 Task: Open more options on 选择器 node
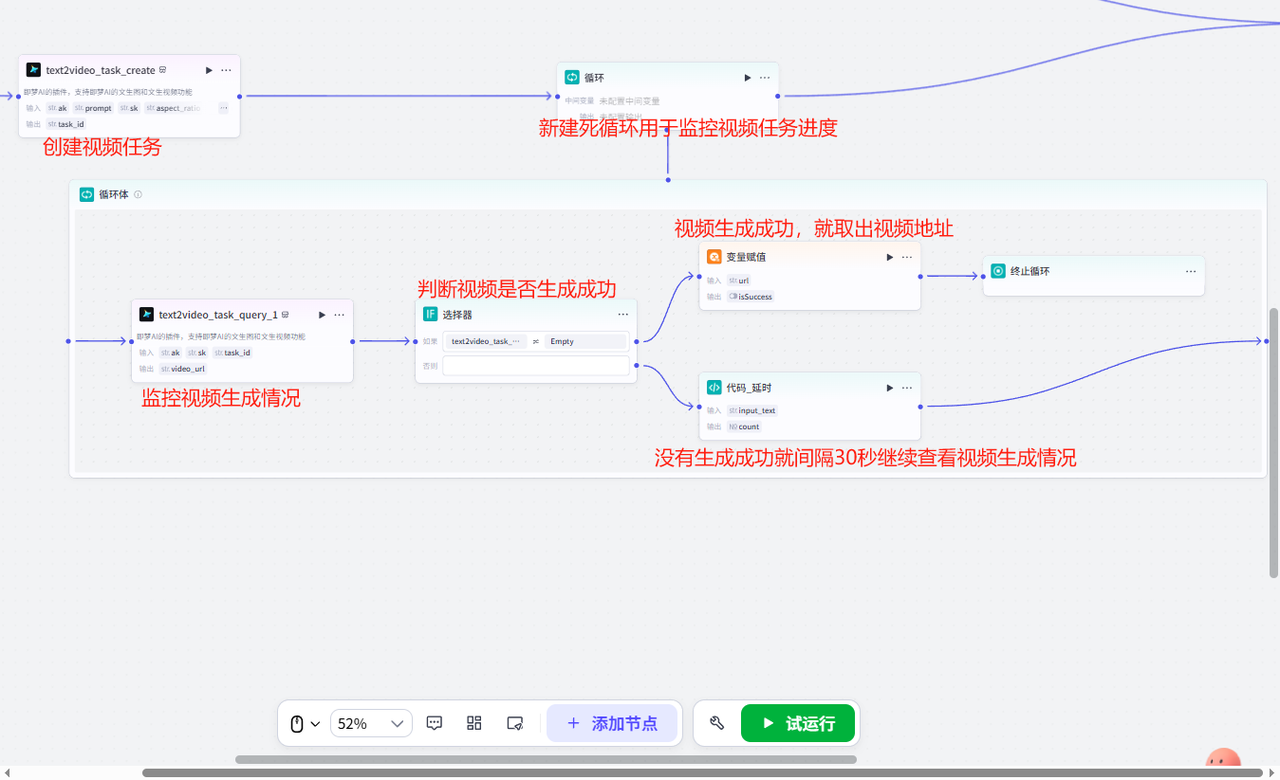tap(623, 314)
